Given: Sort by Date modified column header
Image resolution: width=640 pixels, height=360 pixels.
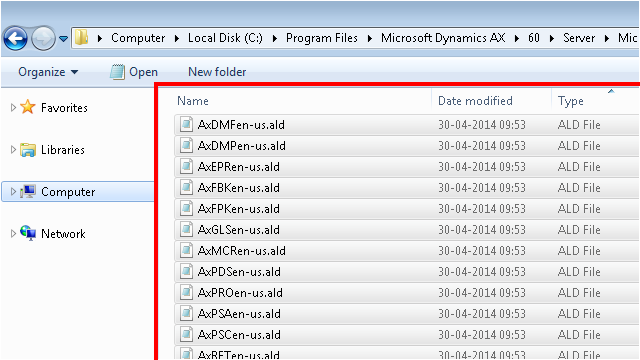Looking at the screenshot, I should coord(475,101).
